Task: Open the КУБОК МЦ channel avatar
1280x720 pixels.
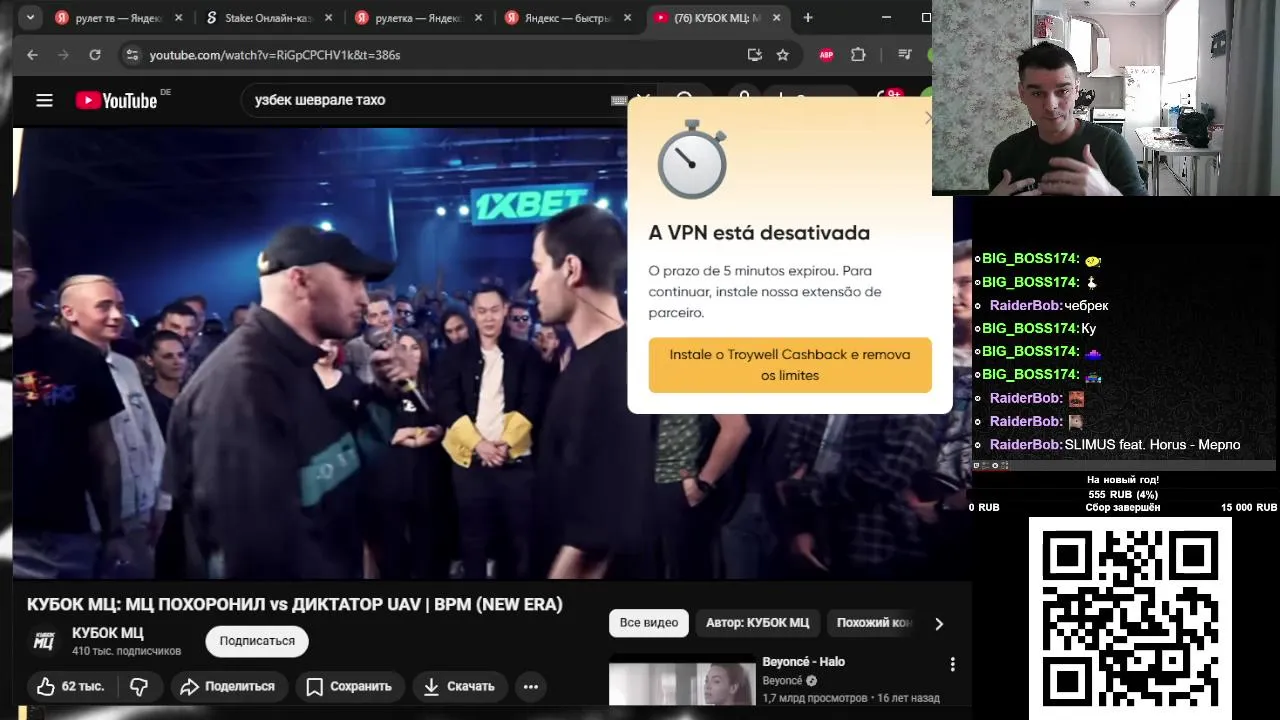Action: [x=44, y=641]
